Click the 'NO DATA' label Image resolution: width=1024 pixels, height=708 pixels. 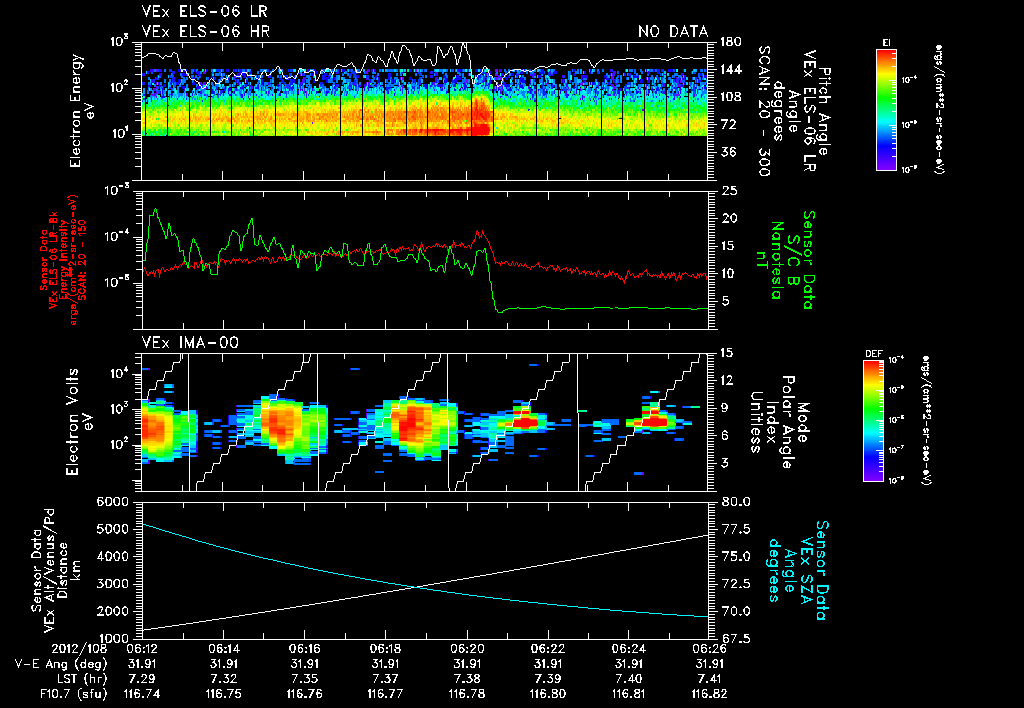point(673,31)
